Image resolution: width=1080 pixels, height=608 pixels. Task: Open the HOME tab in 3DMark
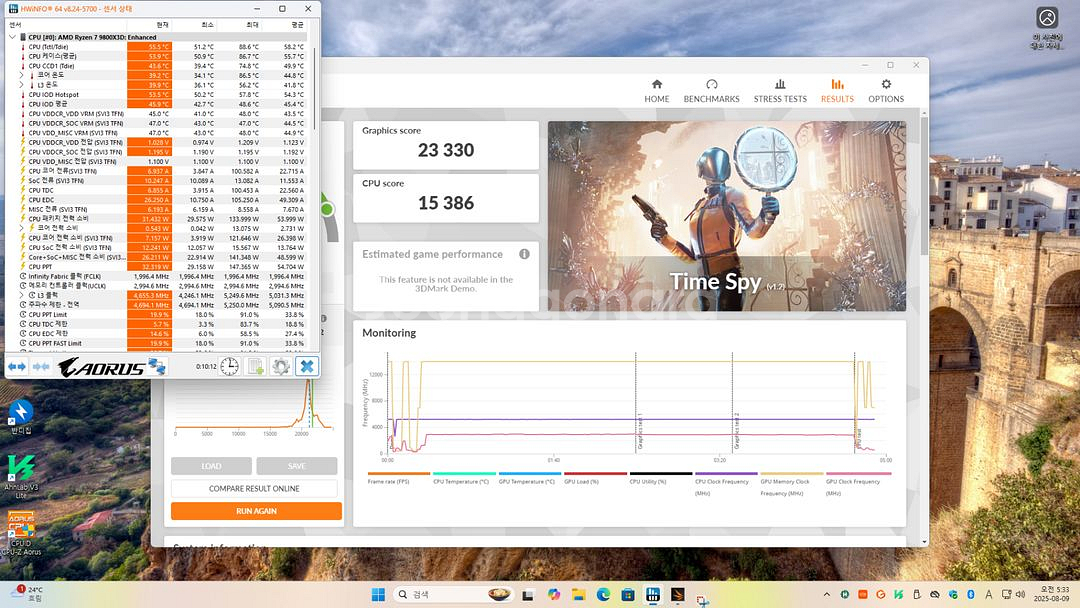(x=657, y=90)
